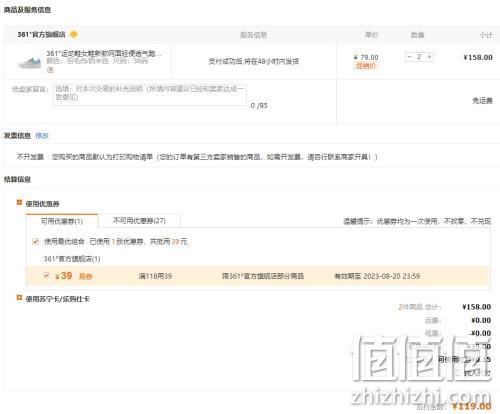Viewport: 500px width, 414px height.
Task: Open the 361° 运动鞋 product title link
Action: [104, 53]
